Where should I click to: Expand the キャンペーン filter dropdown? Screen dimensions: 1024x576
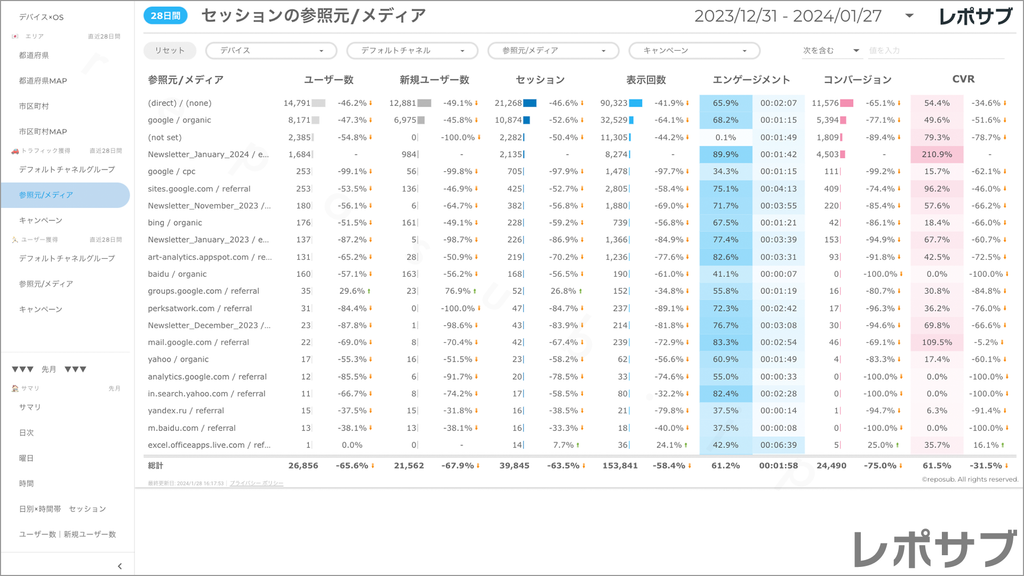pyautogui.click(x=694, y=50)
